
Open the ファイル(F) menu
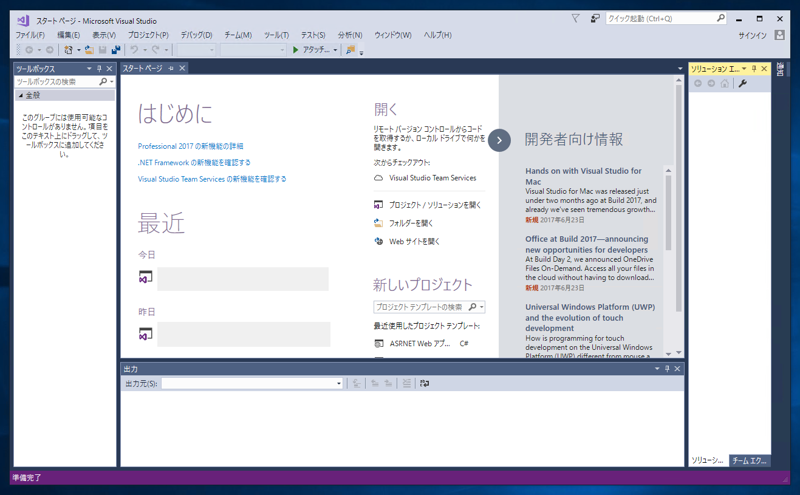[30, 35]
